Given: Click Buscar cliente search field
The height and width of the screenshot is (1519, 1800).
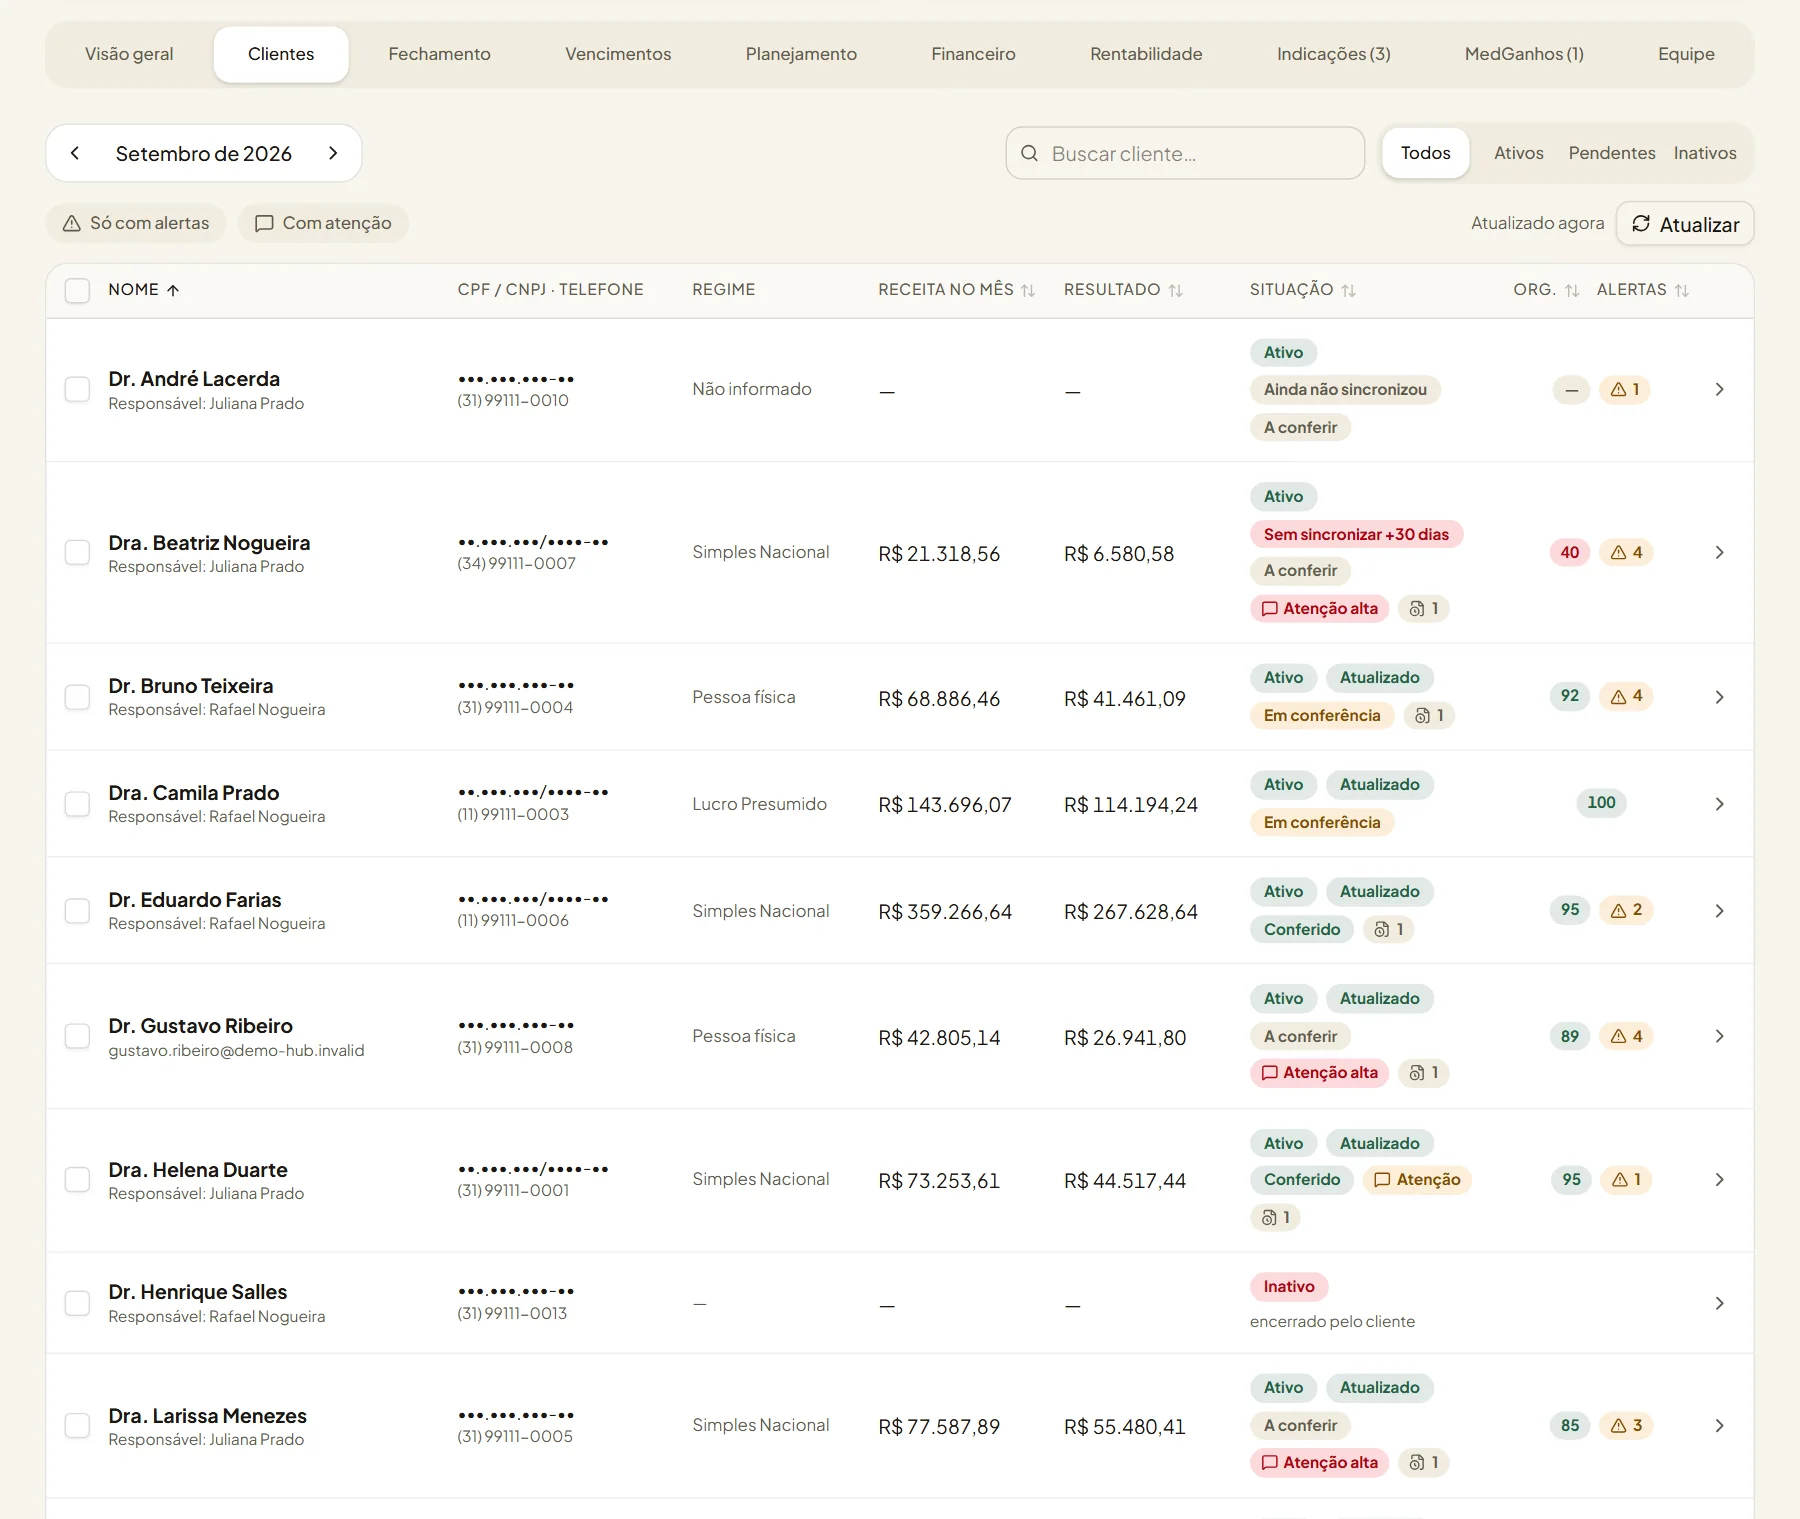Looking at the screenshot, I should tap(1185, 153).
